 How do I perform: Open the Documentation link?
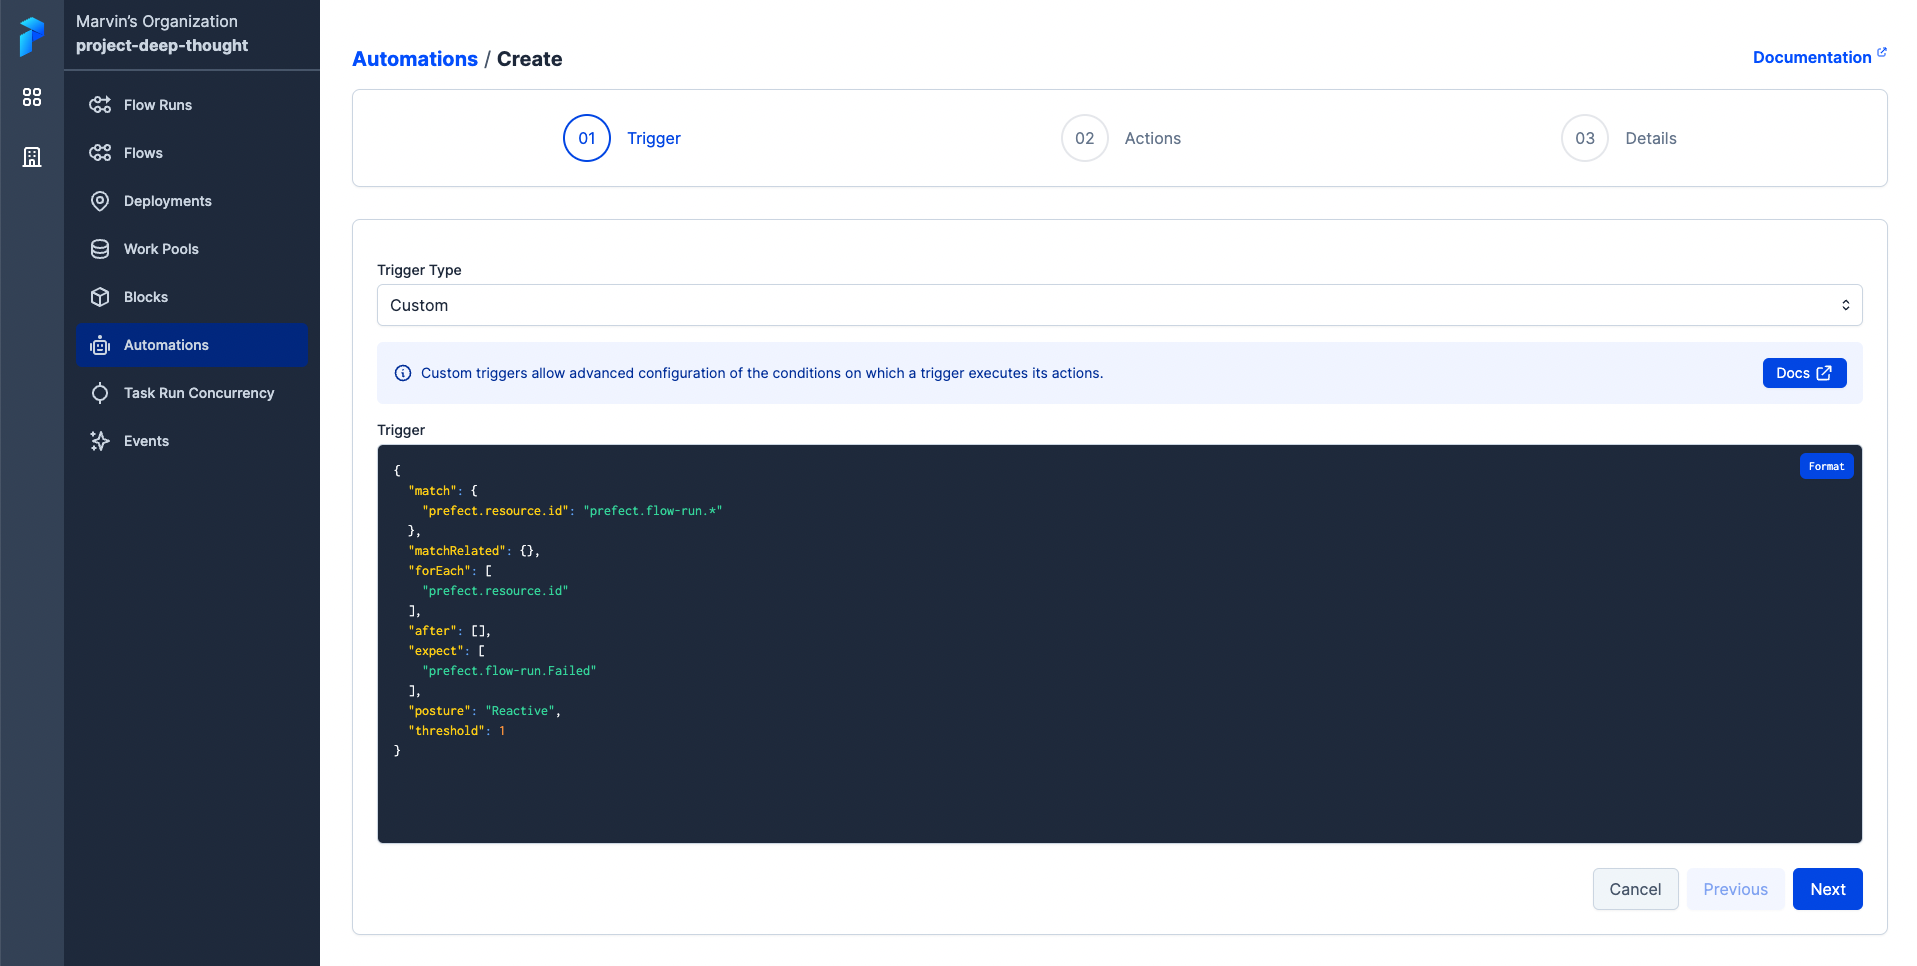pos(1819,57)
